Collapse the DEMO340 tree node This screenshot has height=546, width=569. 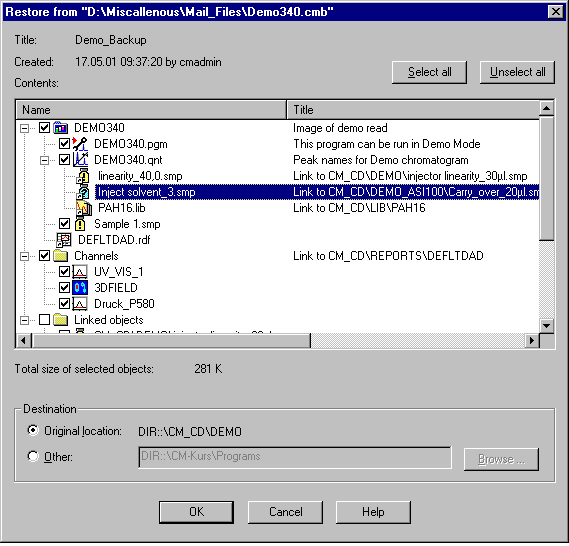coord(24,128)
